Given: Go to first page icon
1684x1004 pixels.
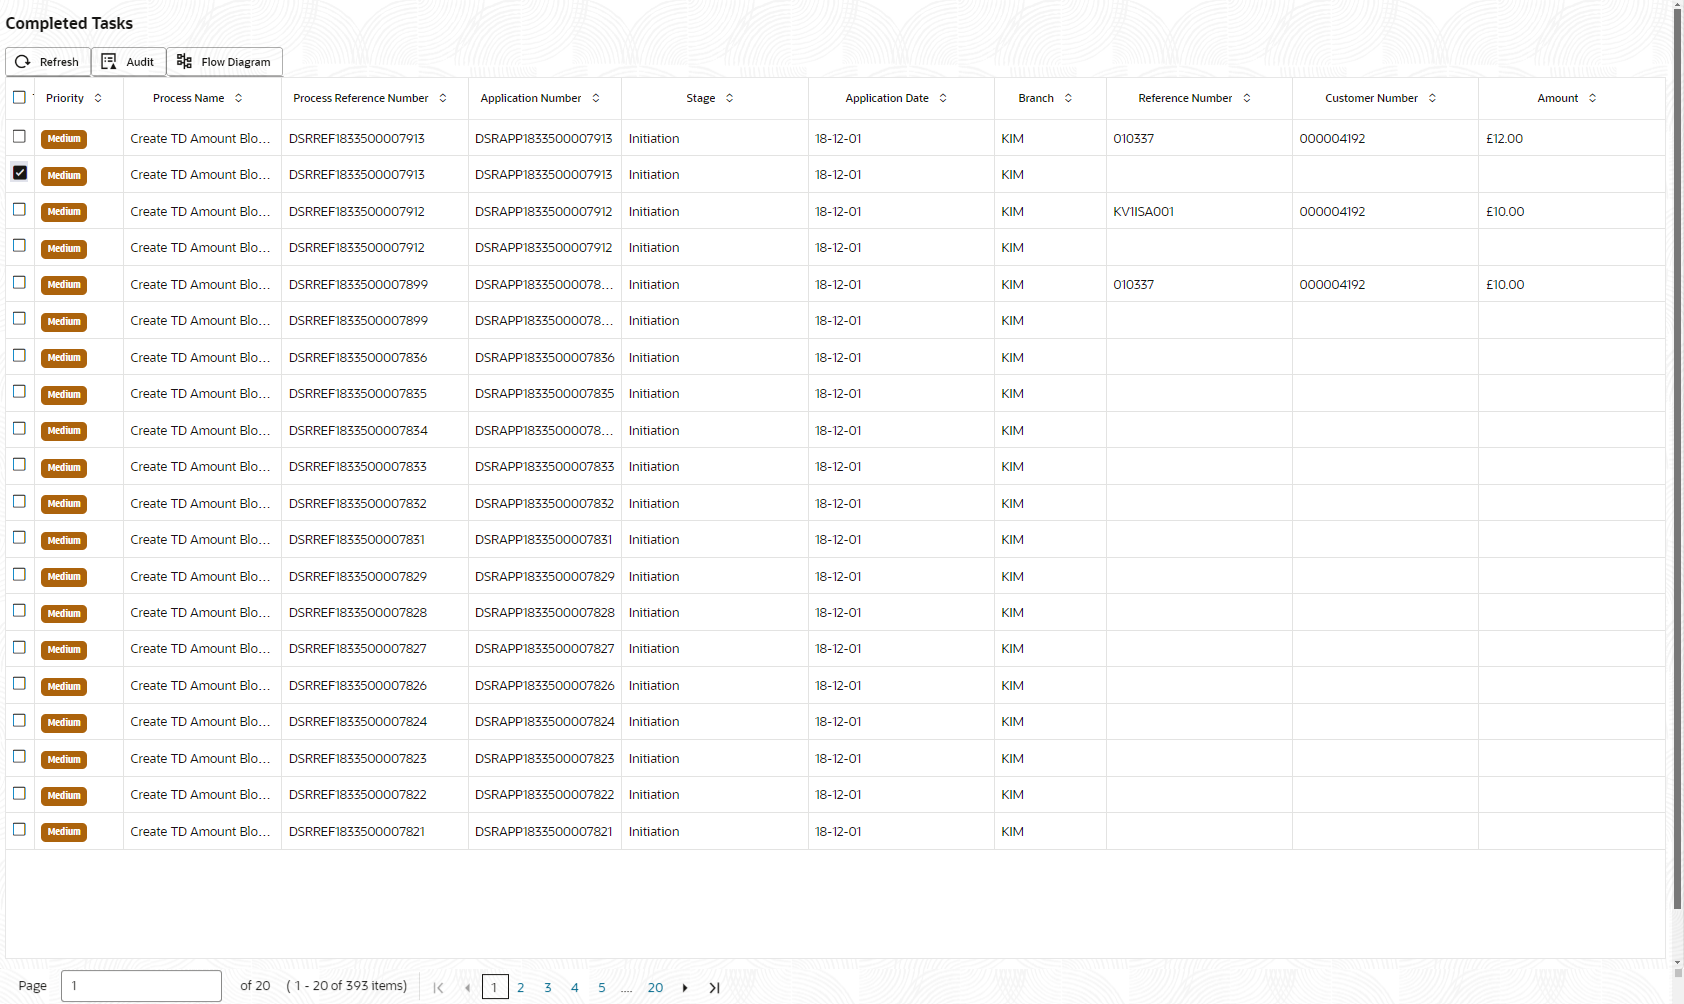Looking at the screenshot, I should coord(438,987).
